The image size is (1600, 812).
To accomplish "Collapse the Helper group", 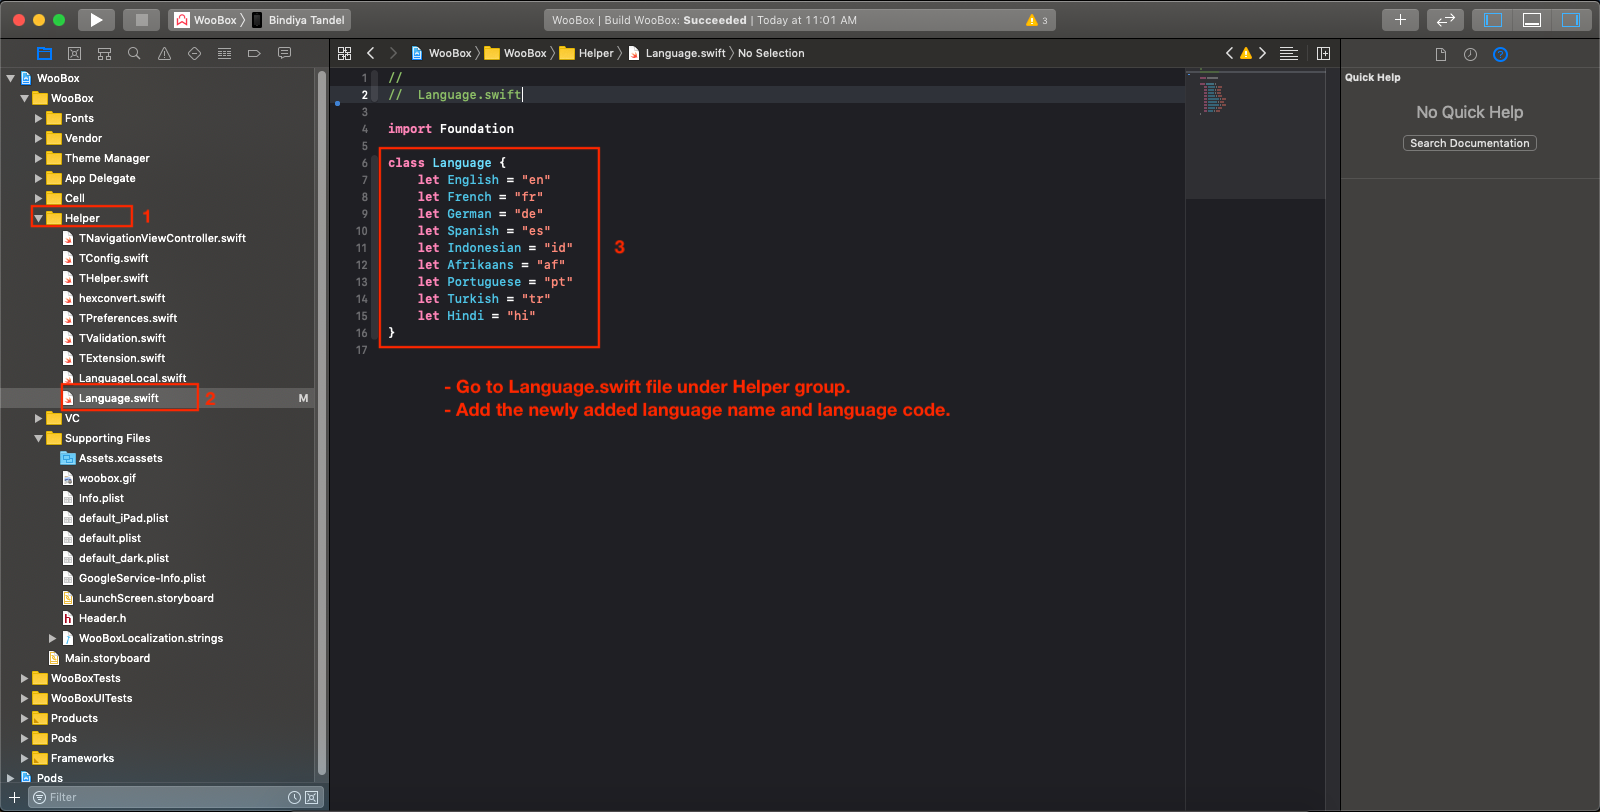I will click(x=39, y=218).
